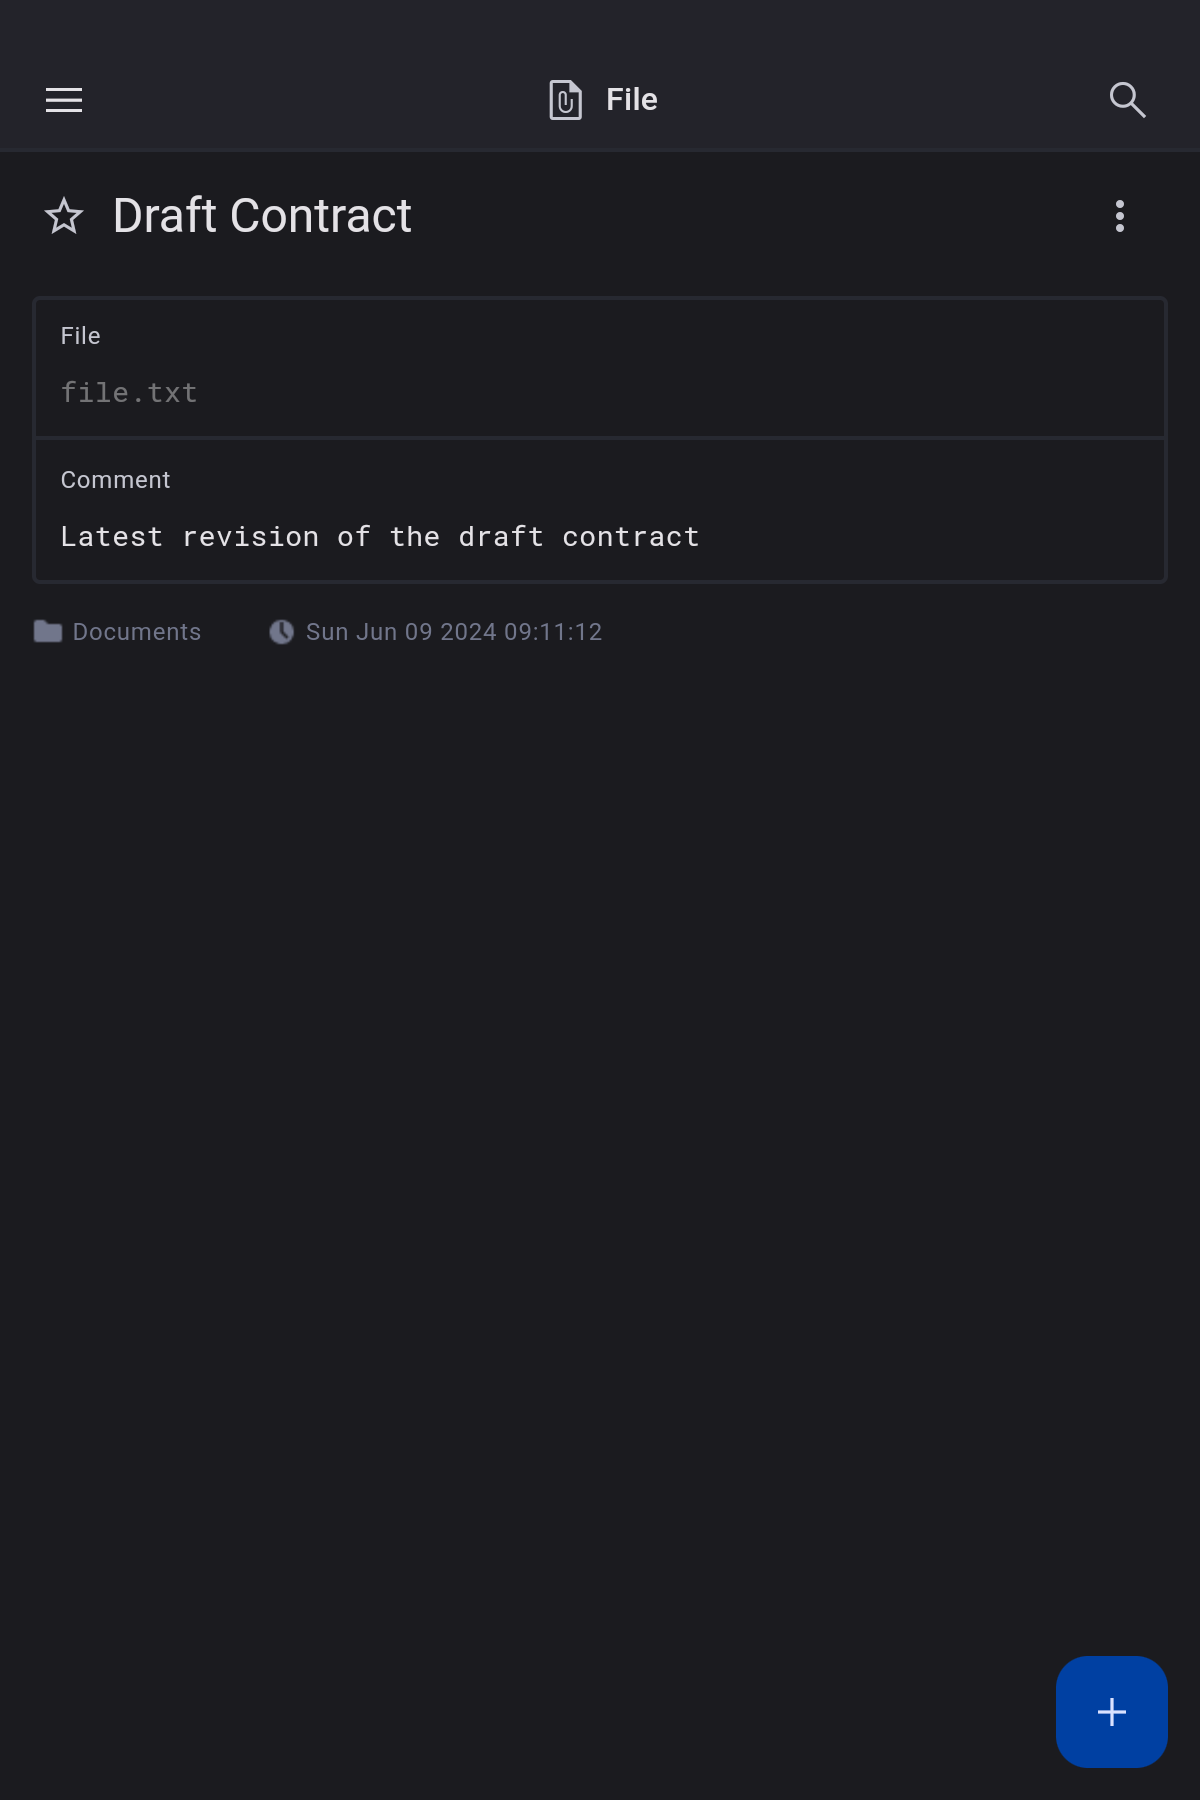Screen dimensions: 1200x1800
Task: Open the three-dot more options menu
Action: [x=1120, y=216]
